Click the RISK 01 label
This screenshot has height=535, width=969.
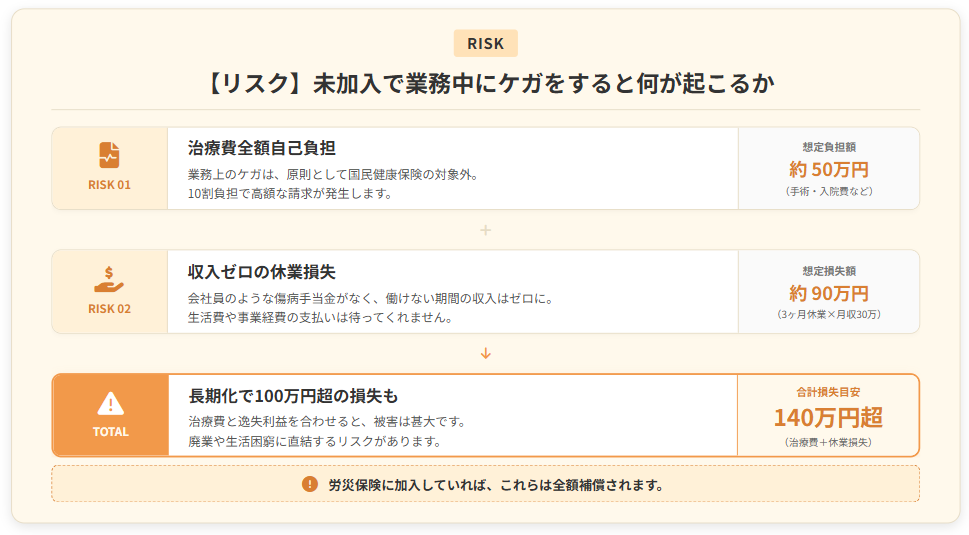tap(109, 185)
